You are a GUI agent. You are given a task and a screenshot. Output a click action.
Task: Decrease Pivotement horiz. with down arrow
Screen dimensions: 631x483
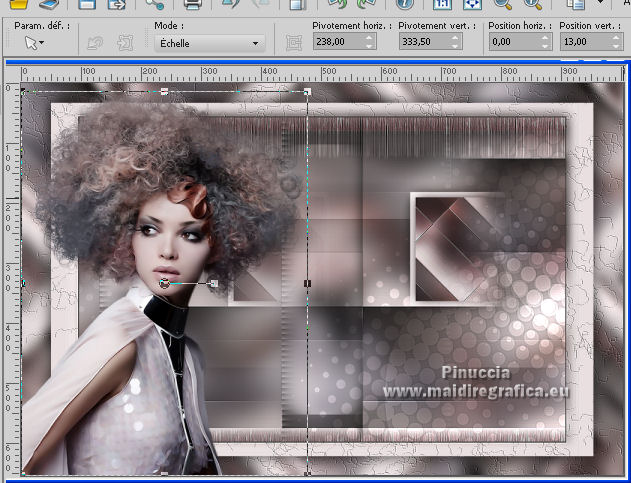pyautogui.click(x=370, y=45)
